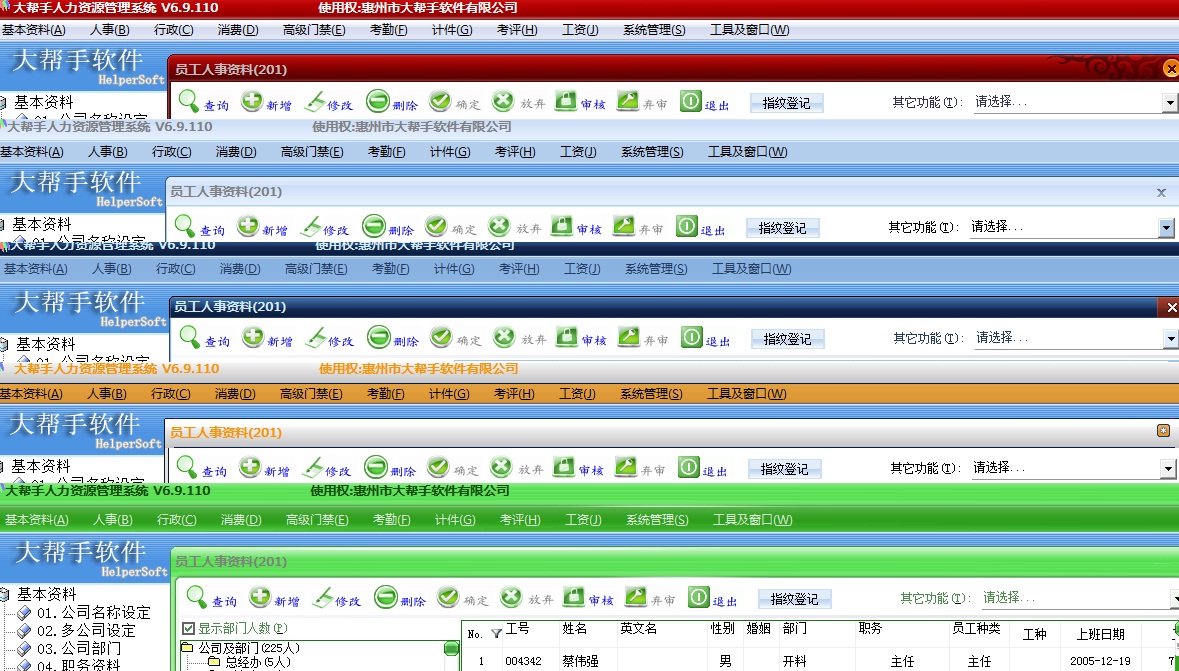Image resolution: width=1179 pixels, height=671 pixels.
Task: Open 系统管理(S) menu in orange-themed window
Action: point(651,393)
